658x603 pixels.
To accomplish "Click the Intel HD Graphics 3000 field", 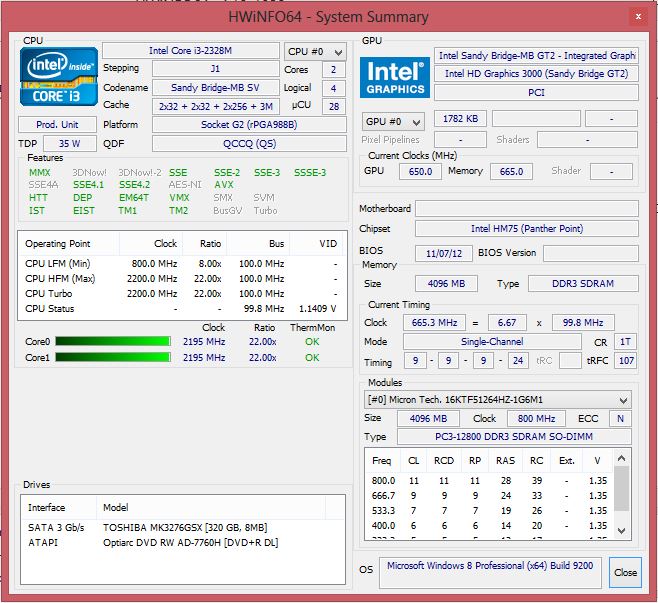I will (x=536, y=74).
